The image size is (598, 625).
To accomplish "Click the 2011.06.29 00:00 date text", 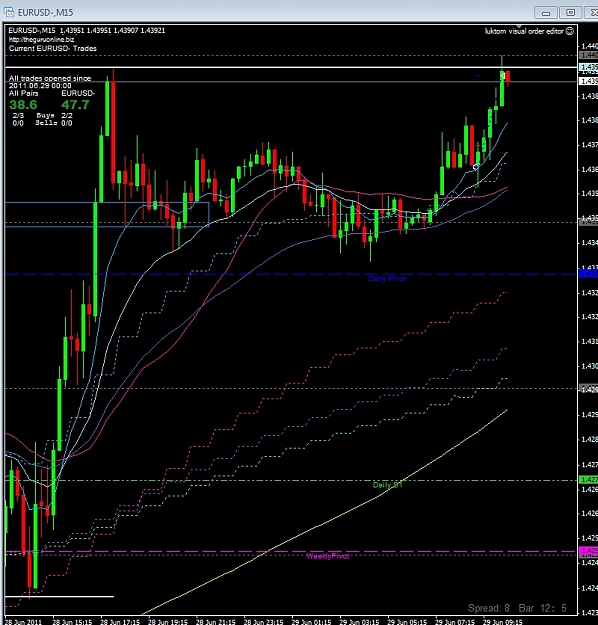I will point(40,86).
